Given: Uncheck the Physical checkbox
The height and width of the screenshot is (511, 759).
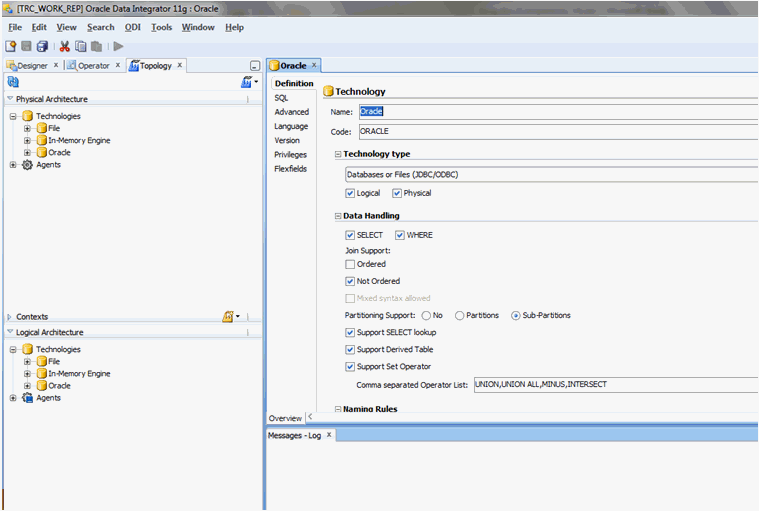Looking at the screenshot, I should click(x=397, y=193).
